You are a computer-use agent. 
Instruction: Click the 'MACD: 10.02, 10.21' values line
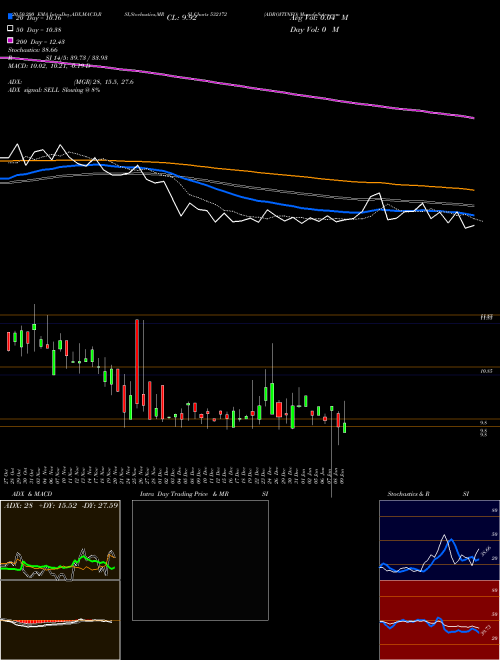(x=49, y=66)
